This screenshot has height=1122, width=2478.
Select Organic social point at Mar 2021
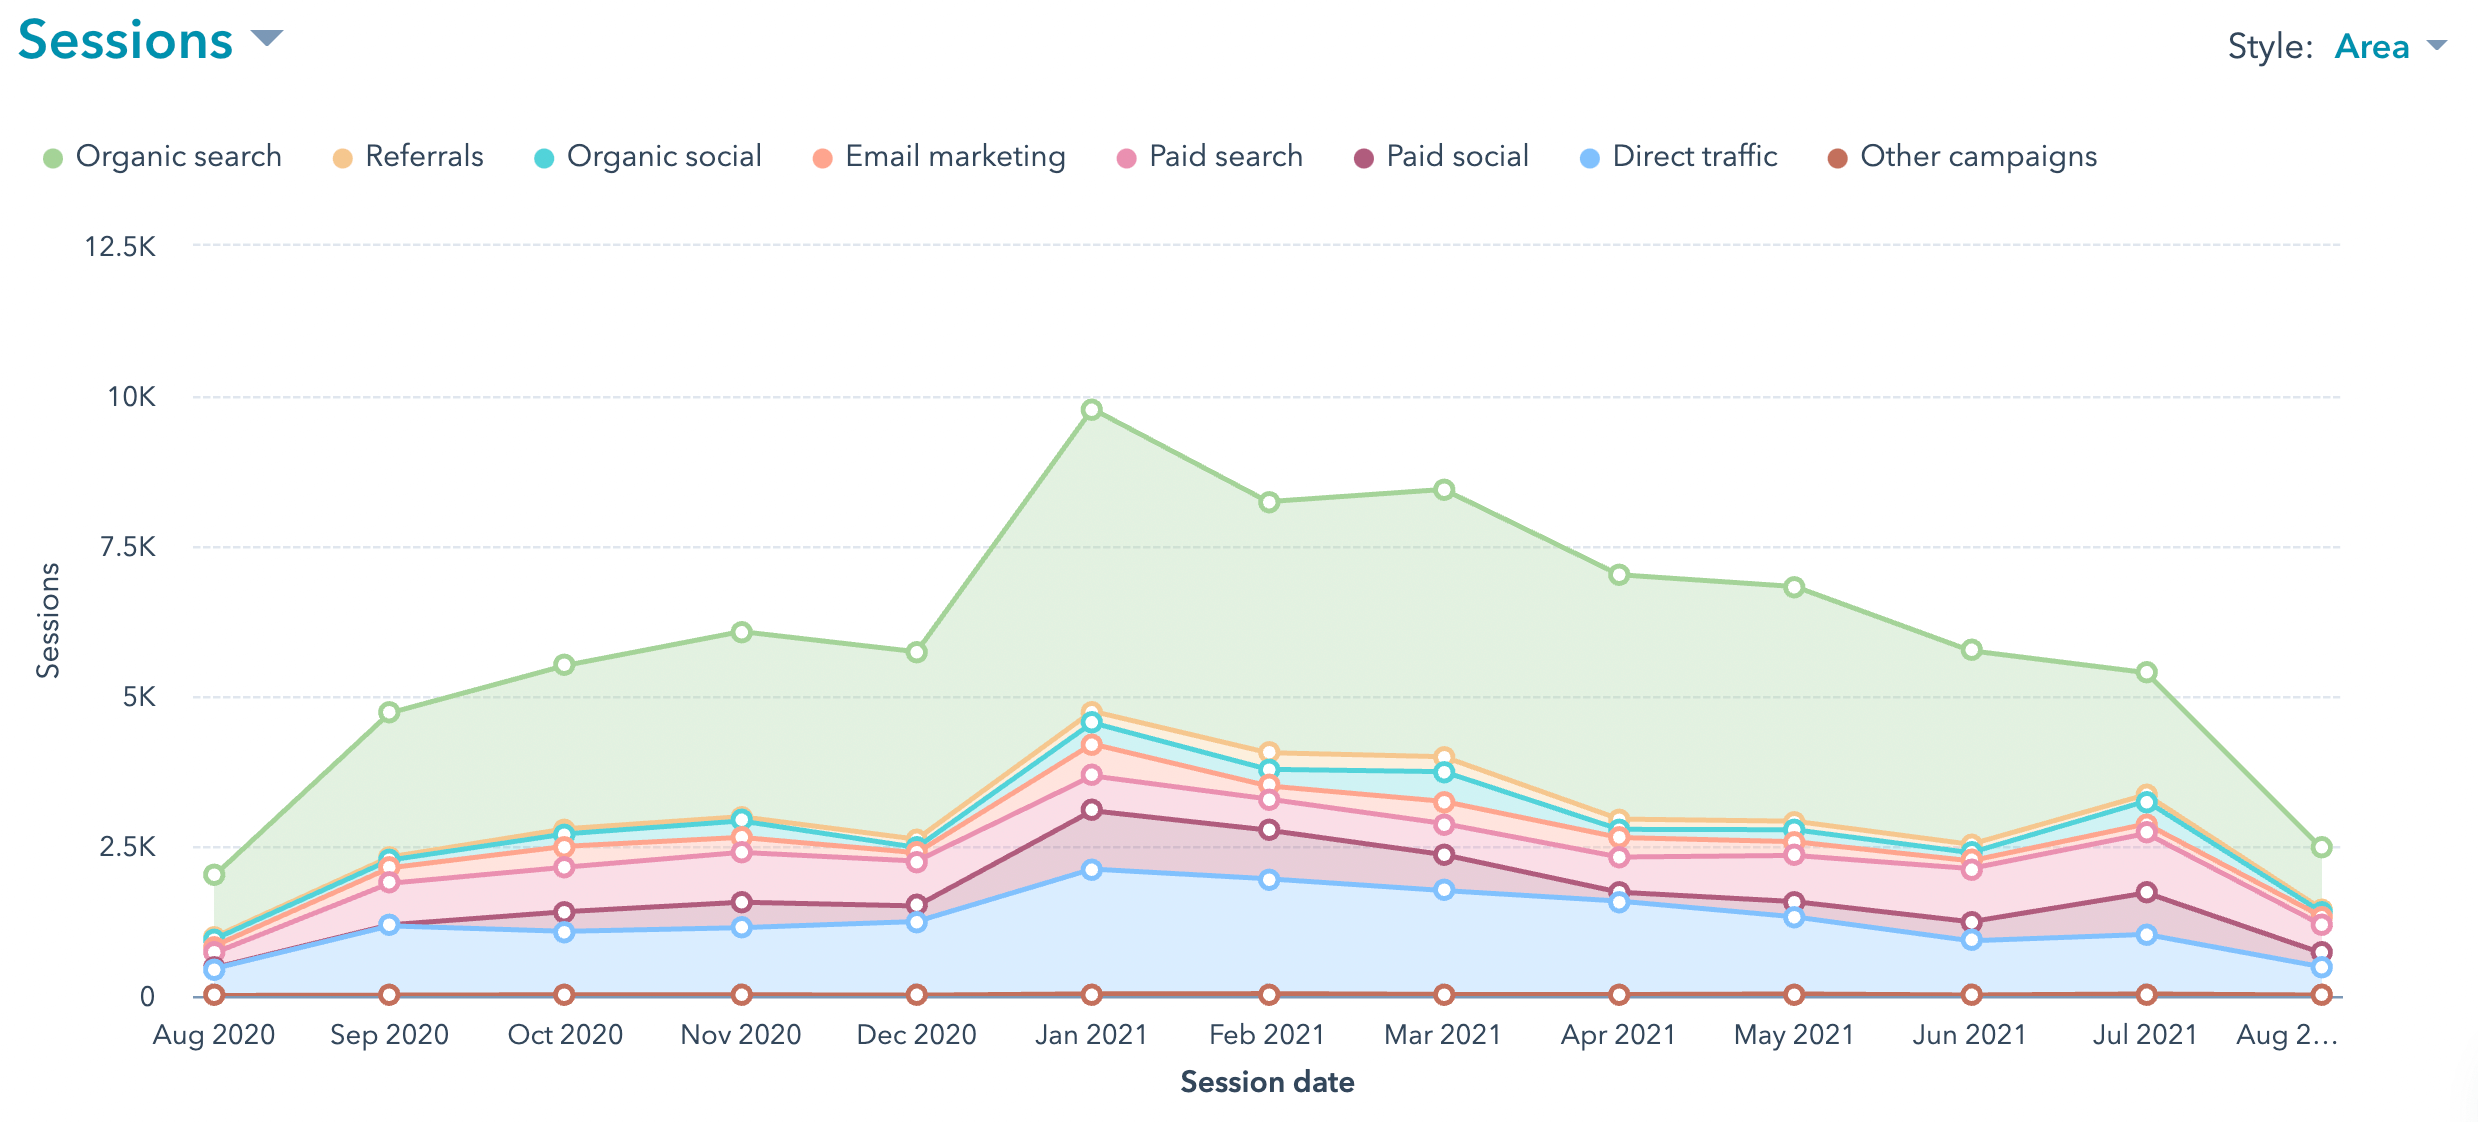coord(1444,773)
